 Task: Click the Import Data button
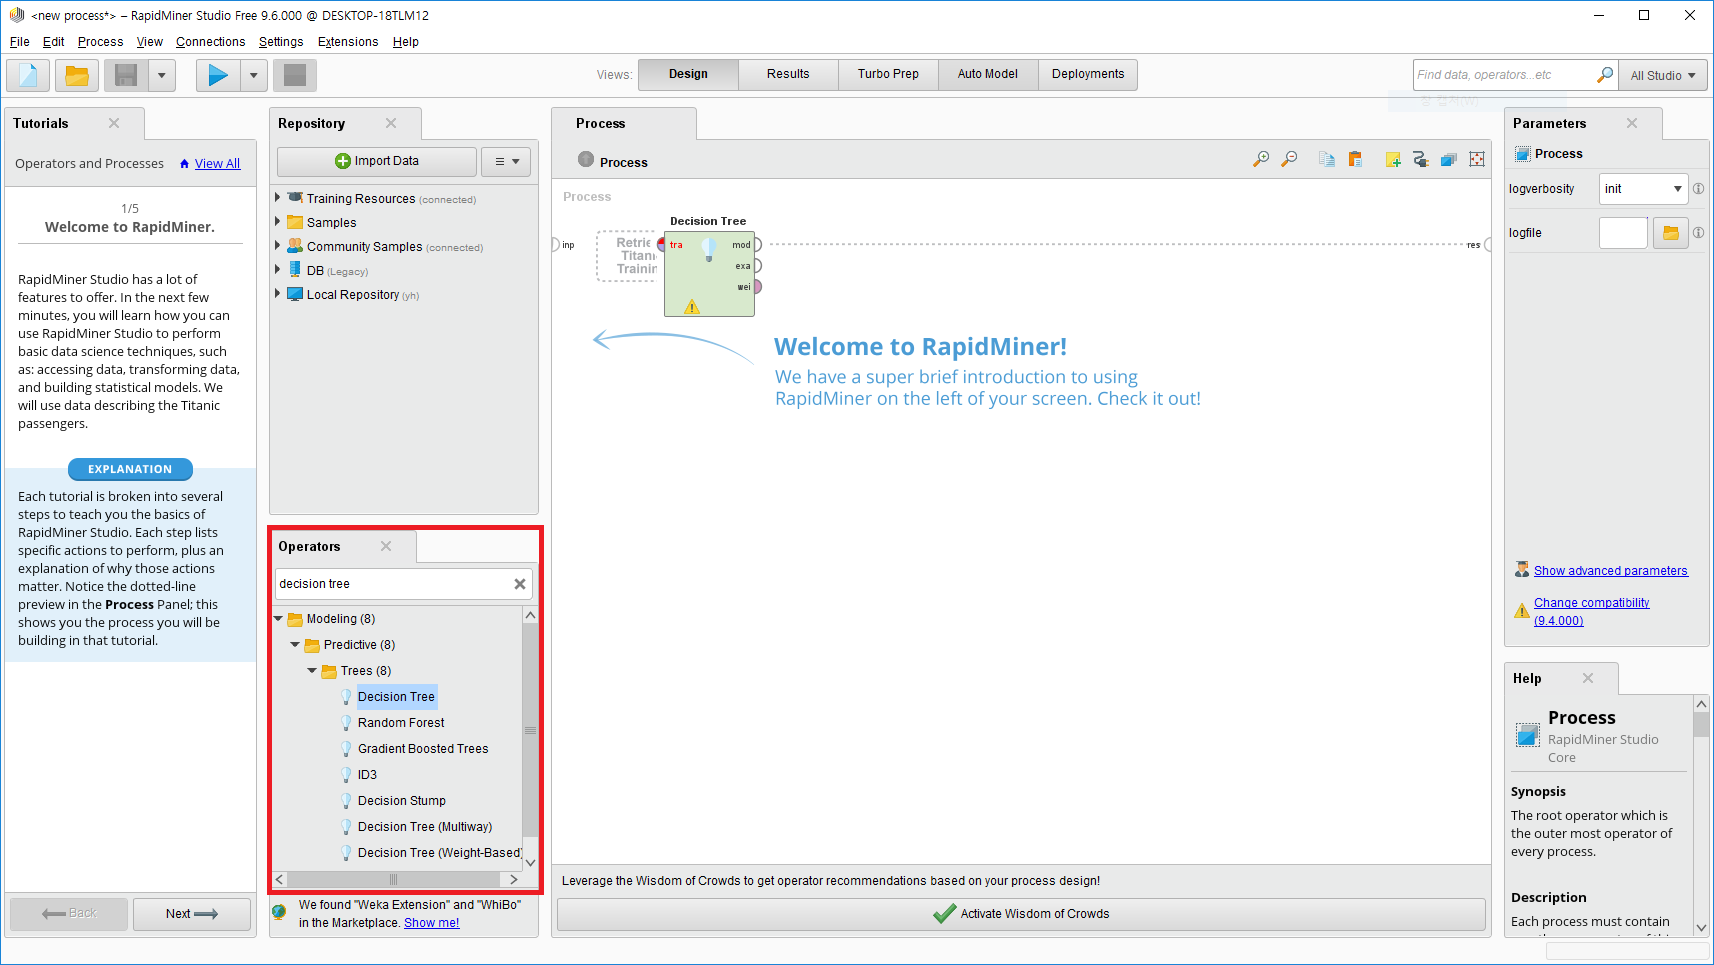pyautogui.click(x=377, y=161)
